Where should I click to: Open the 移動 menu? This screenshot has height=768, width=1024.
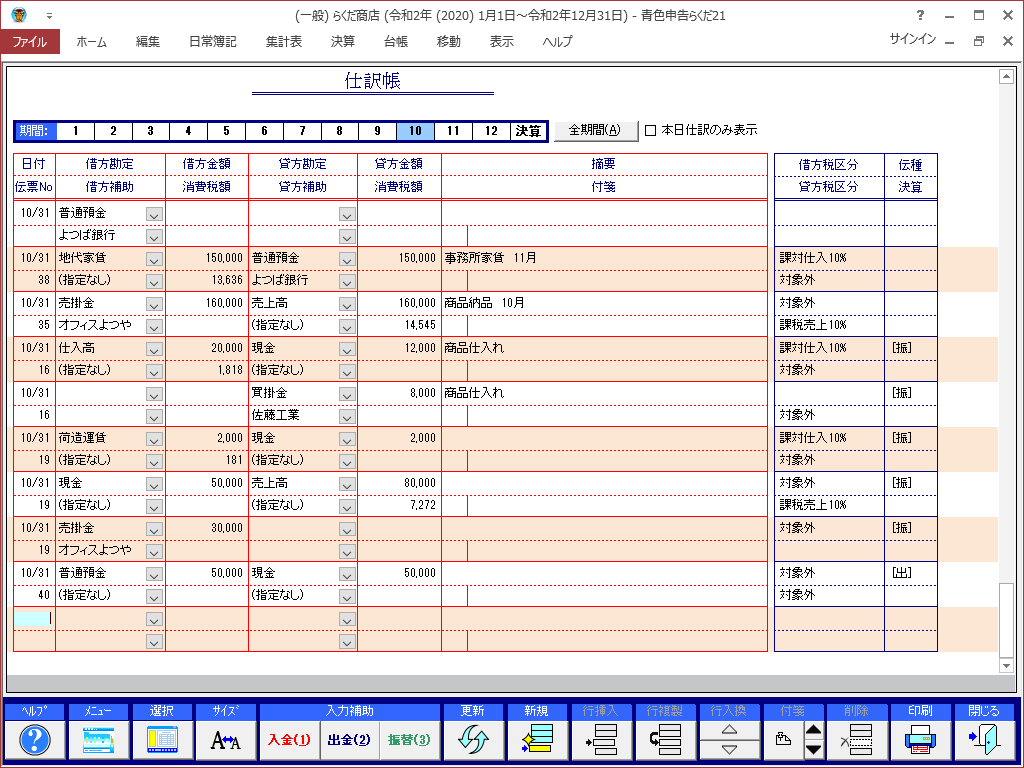point(449,42)
